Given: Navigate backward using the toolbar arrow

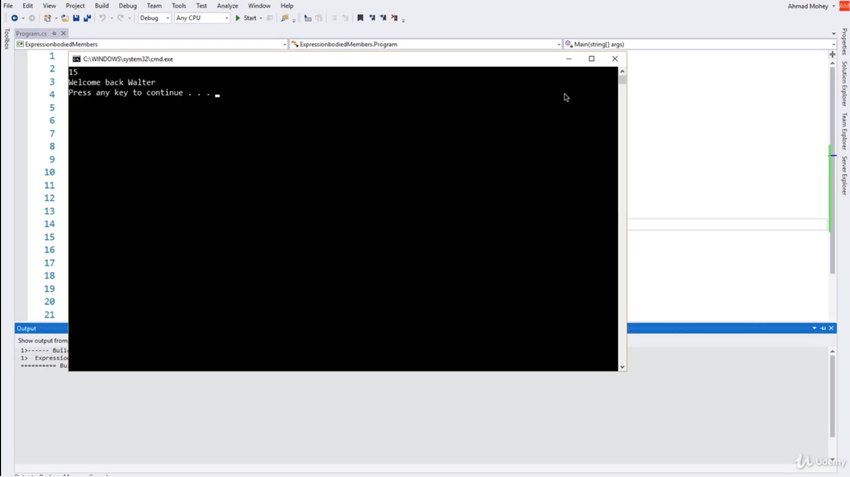Looking at the screenshot, I should pyautogui.click(x=15, y=18).
